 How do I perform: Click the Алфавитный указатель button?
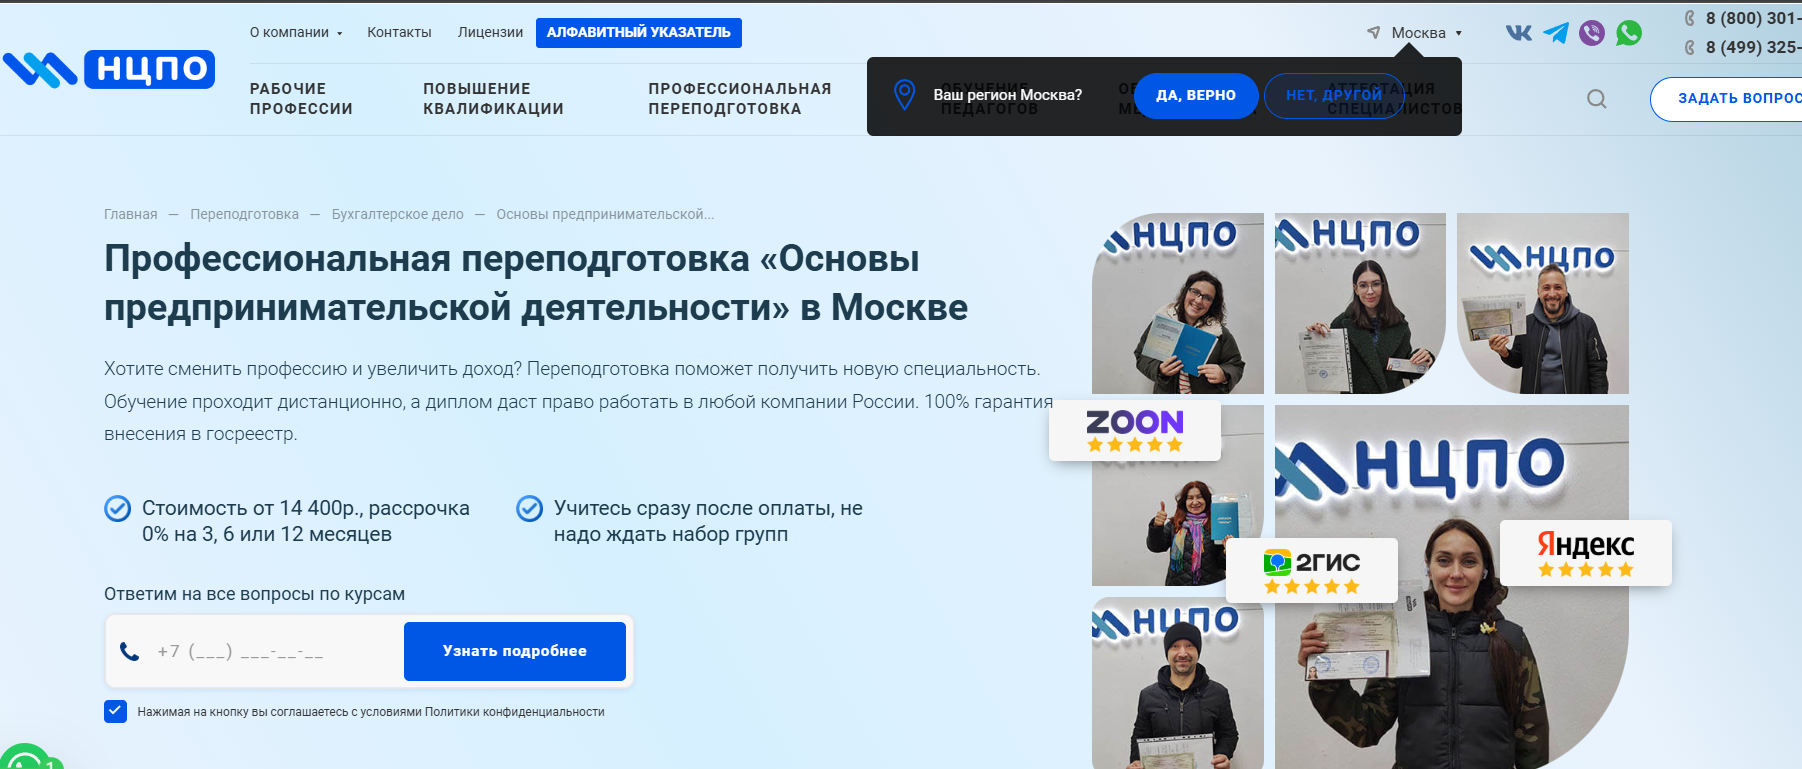click(x=638, y=33)
